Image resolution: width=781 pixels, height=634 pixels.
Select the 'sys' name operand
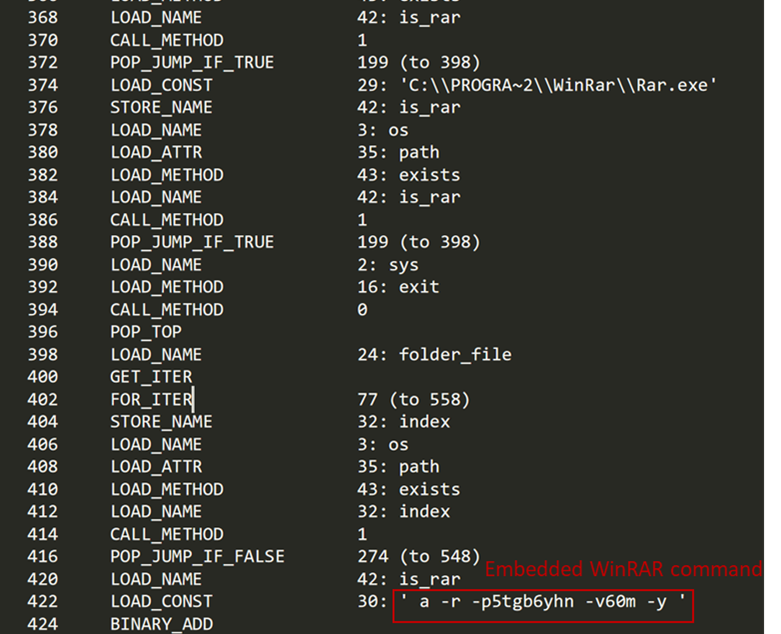tap(403, 265)
